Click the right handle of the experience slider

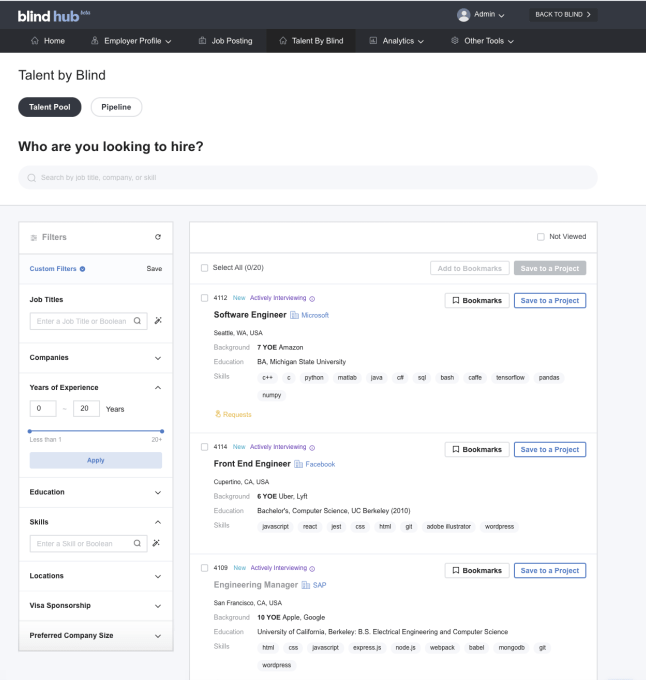click(162, 431)
